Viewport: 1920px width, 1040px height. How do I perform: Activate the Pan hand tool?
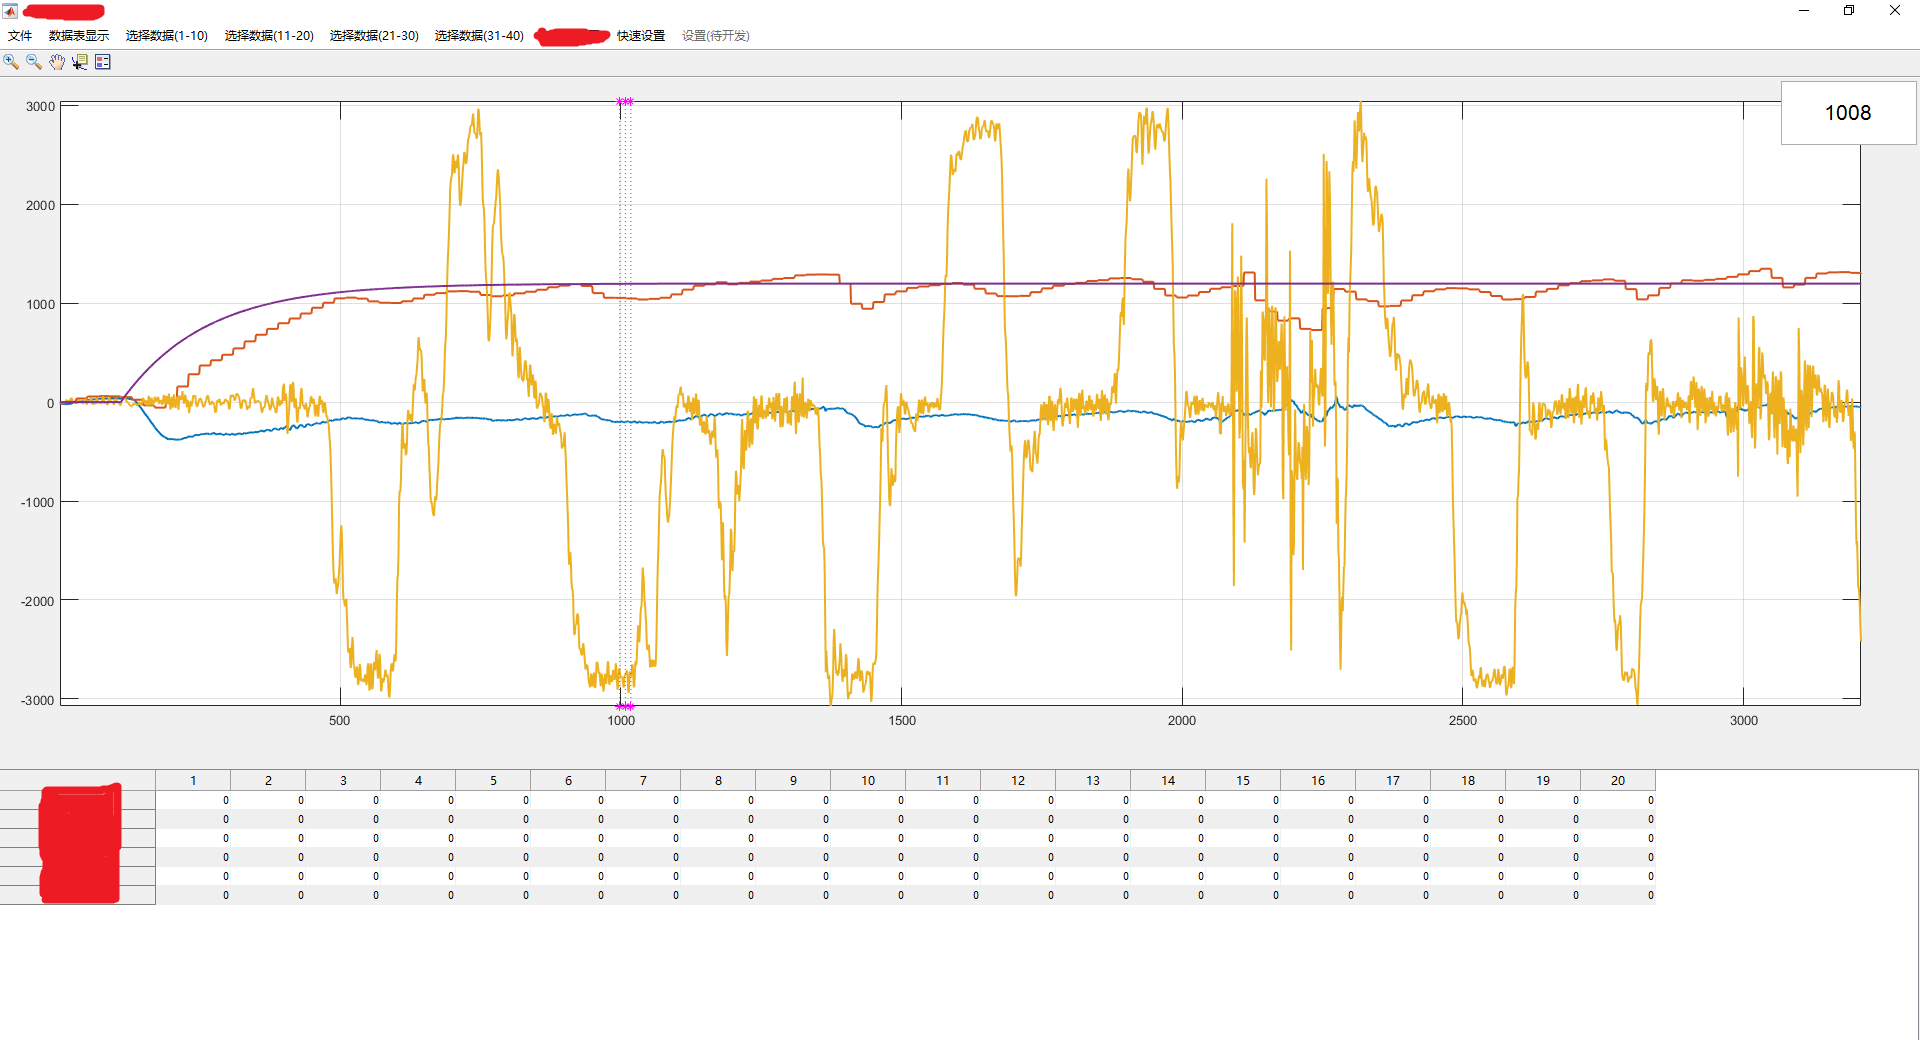pos(57,62)
